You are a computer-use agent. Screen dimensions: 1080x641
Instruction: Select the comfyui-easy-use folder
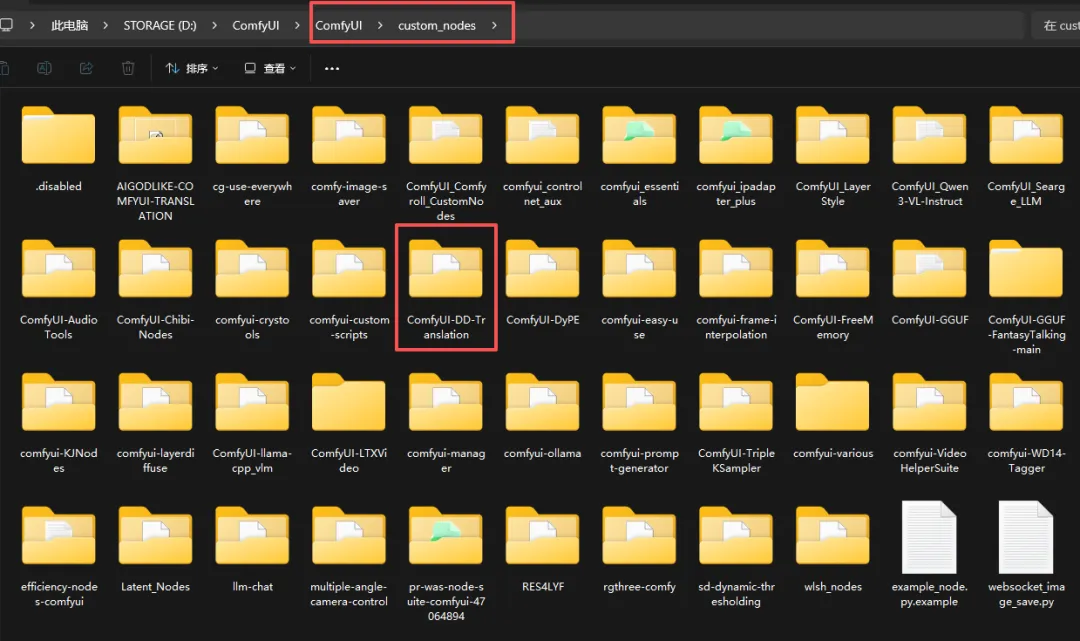639,269
